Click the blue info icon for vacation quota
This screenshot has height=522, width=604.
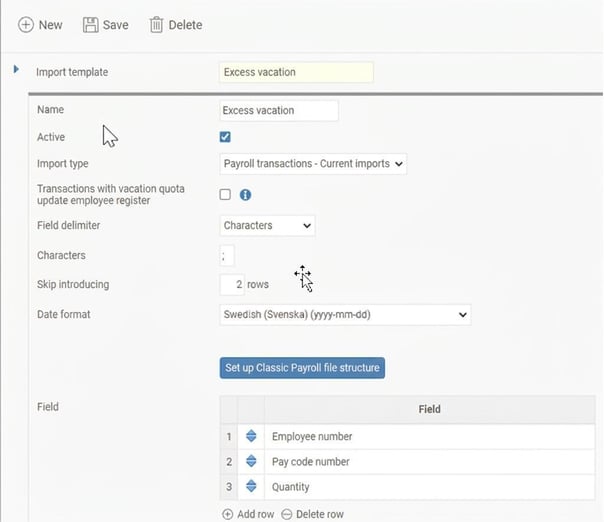coord(245,195)
